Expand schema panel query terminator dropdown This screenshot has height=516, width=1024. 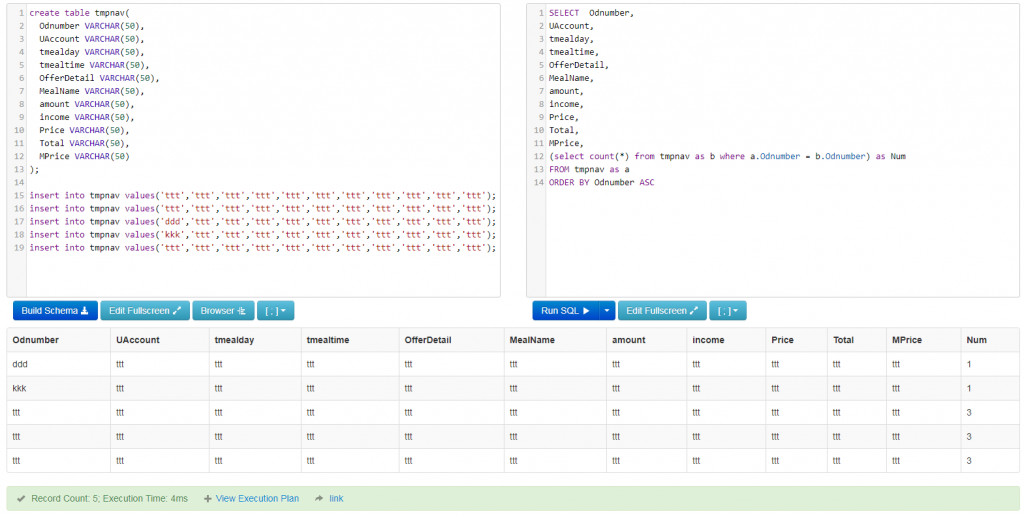[276, 311]
